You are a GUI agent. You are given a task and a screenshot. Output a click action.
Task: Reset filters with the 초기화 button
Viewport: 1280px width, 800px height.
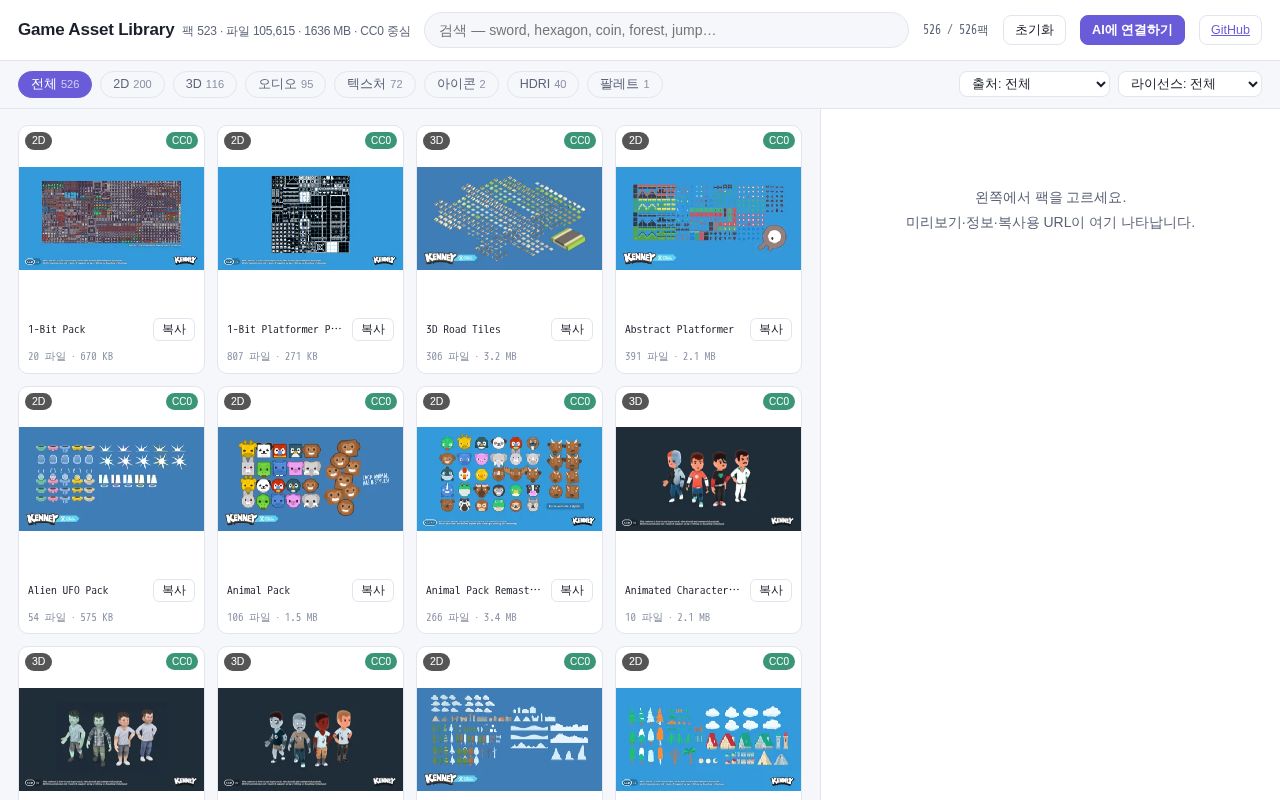[x=1034, y=30]
